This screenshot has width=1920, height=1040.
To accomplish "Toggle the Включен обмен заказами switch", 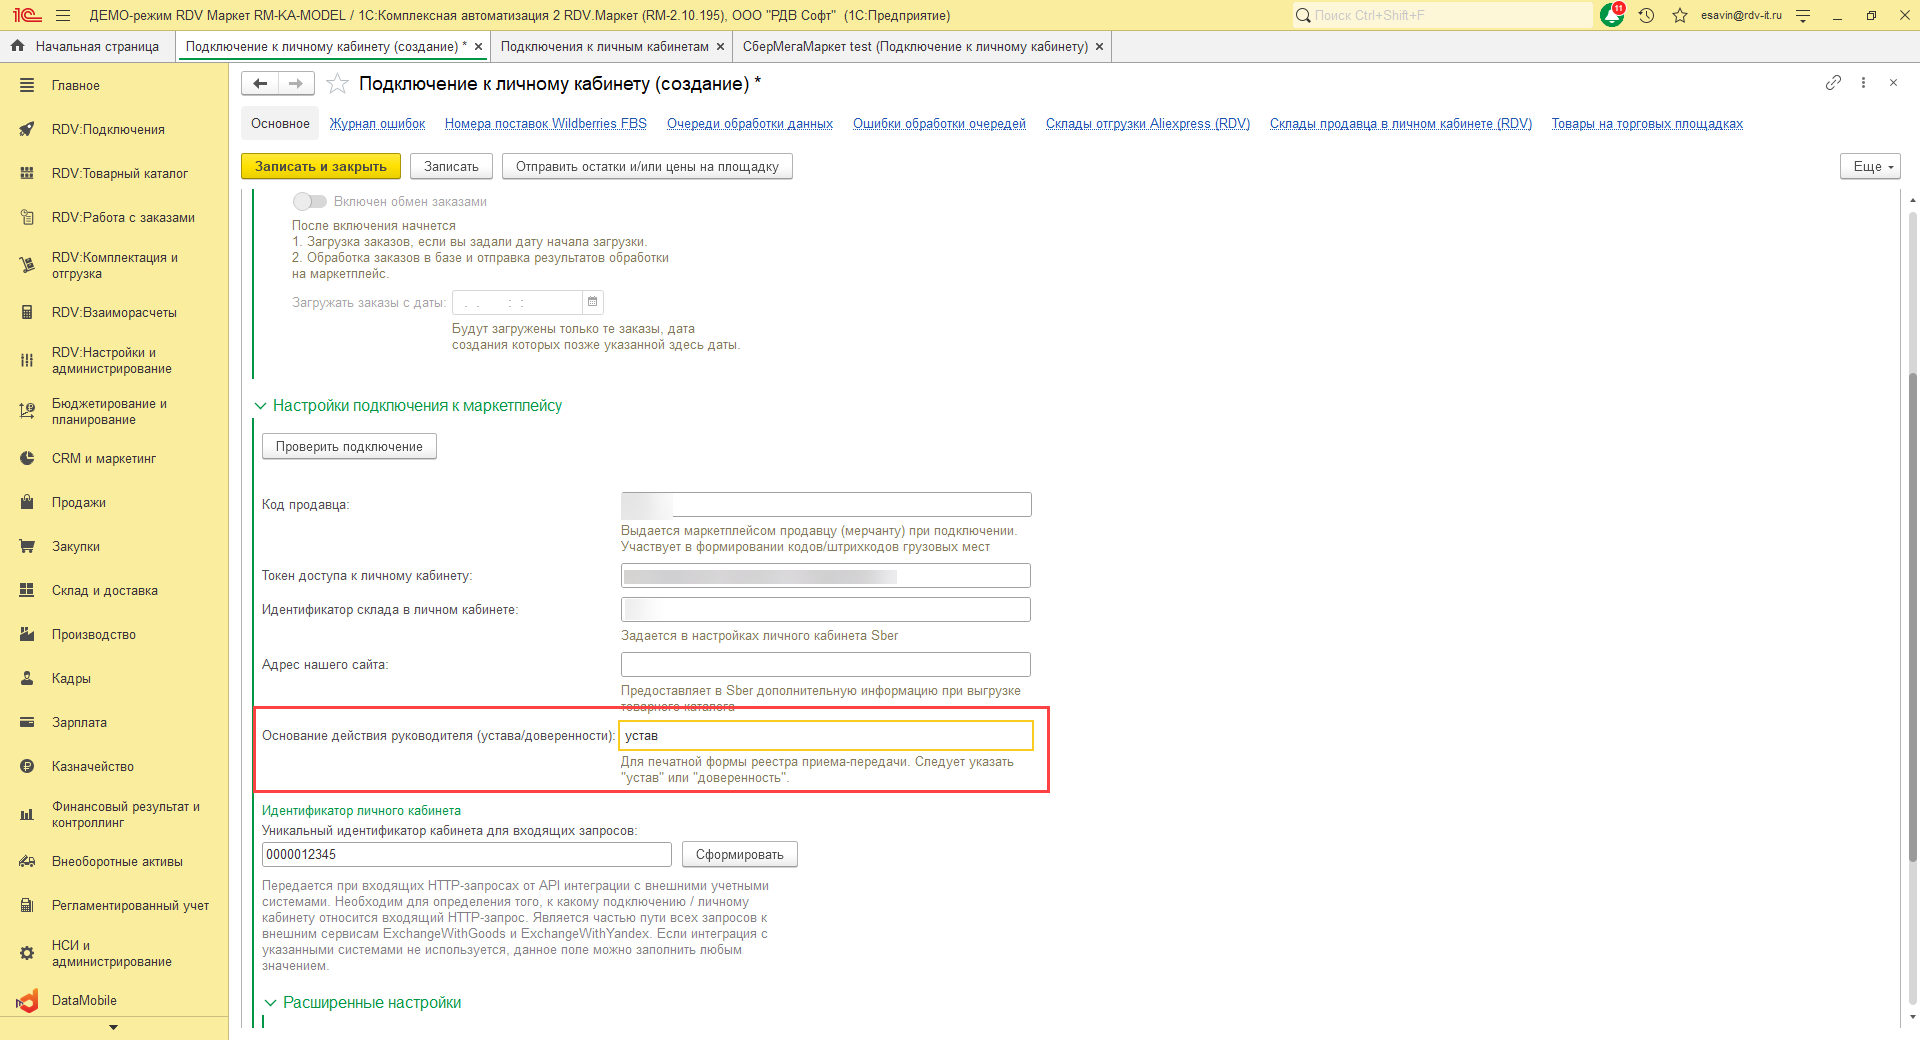I will 309,201.
